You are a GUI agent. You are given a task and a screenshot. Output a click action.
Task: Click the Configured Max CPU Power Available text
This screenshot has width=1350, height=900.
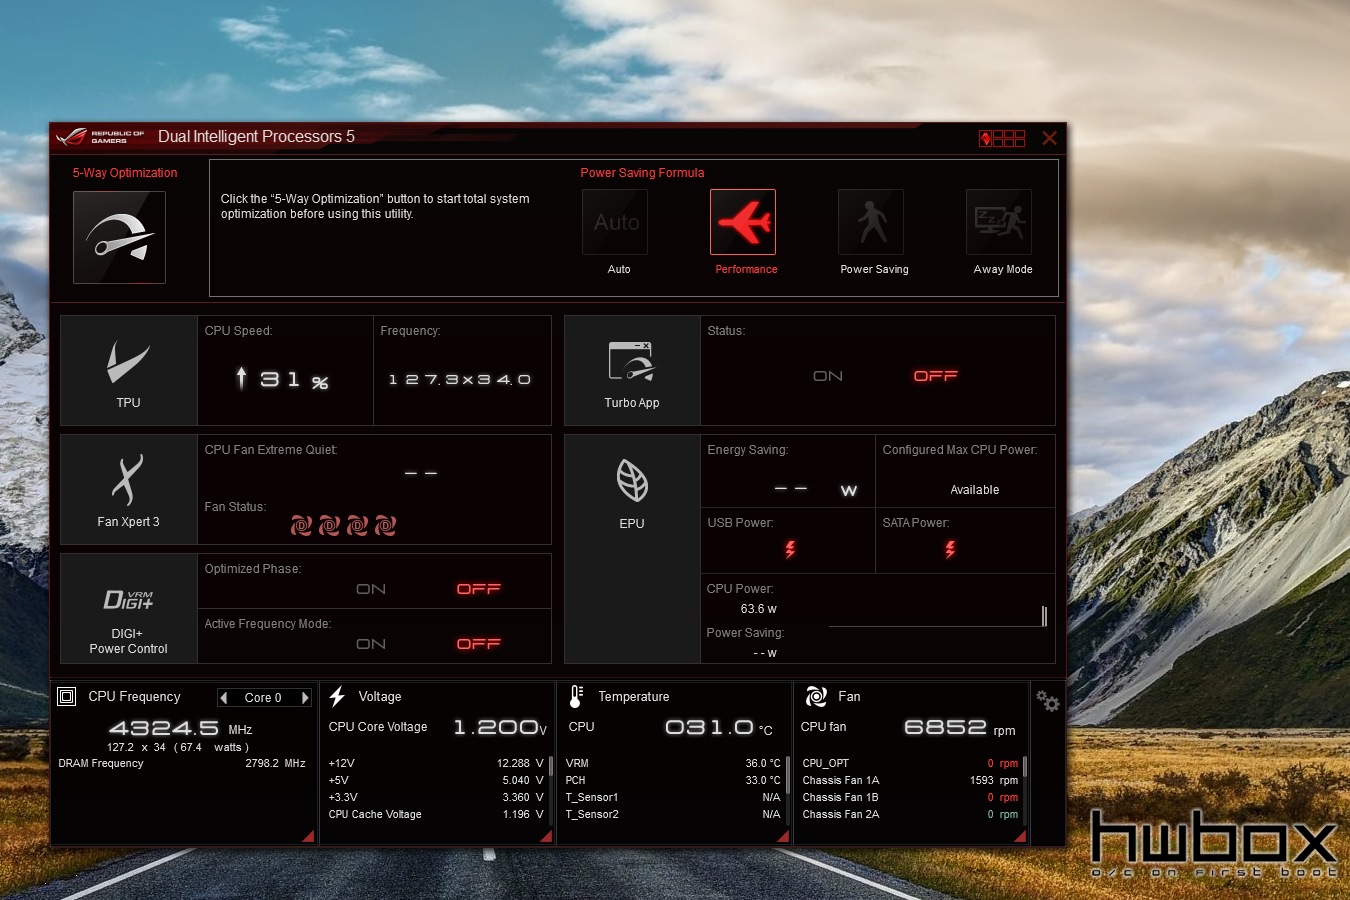[x=975, y=490]
